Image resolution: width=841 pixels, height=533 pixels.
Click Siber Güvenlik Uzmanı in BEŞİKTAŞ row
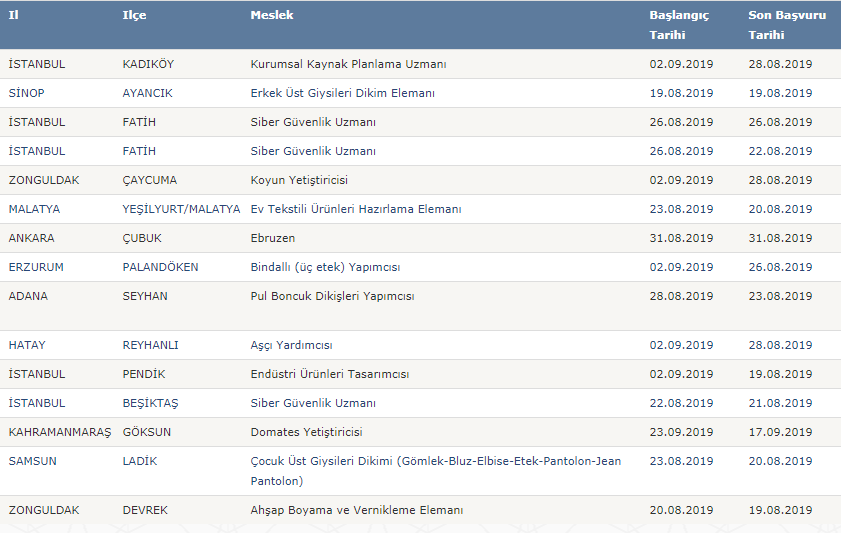pyautogui.click(x=313, y=403)
